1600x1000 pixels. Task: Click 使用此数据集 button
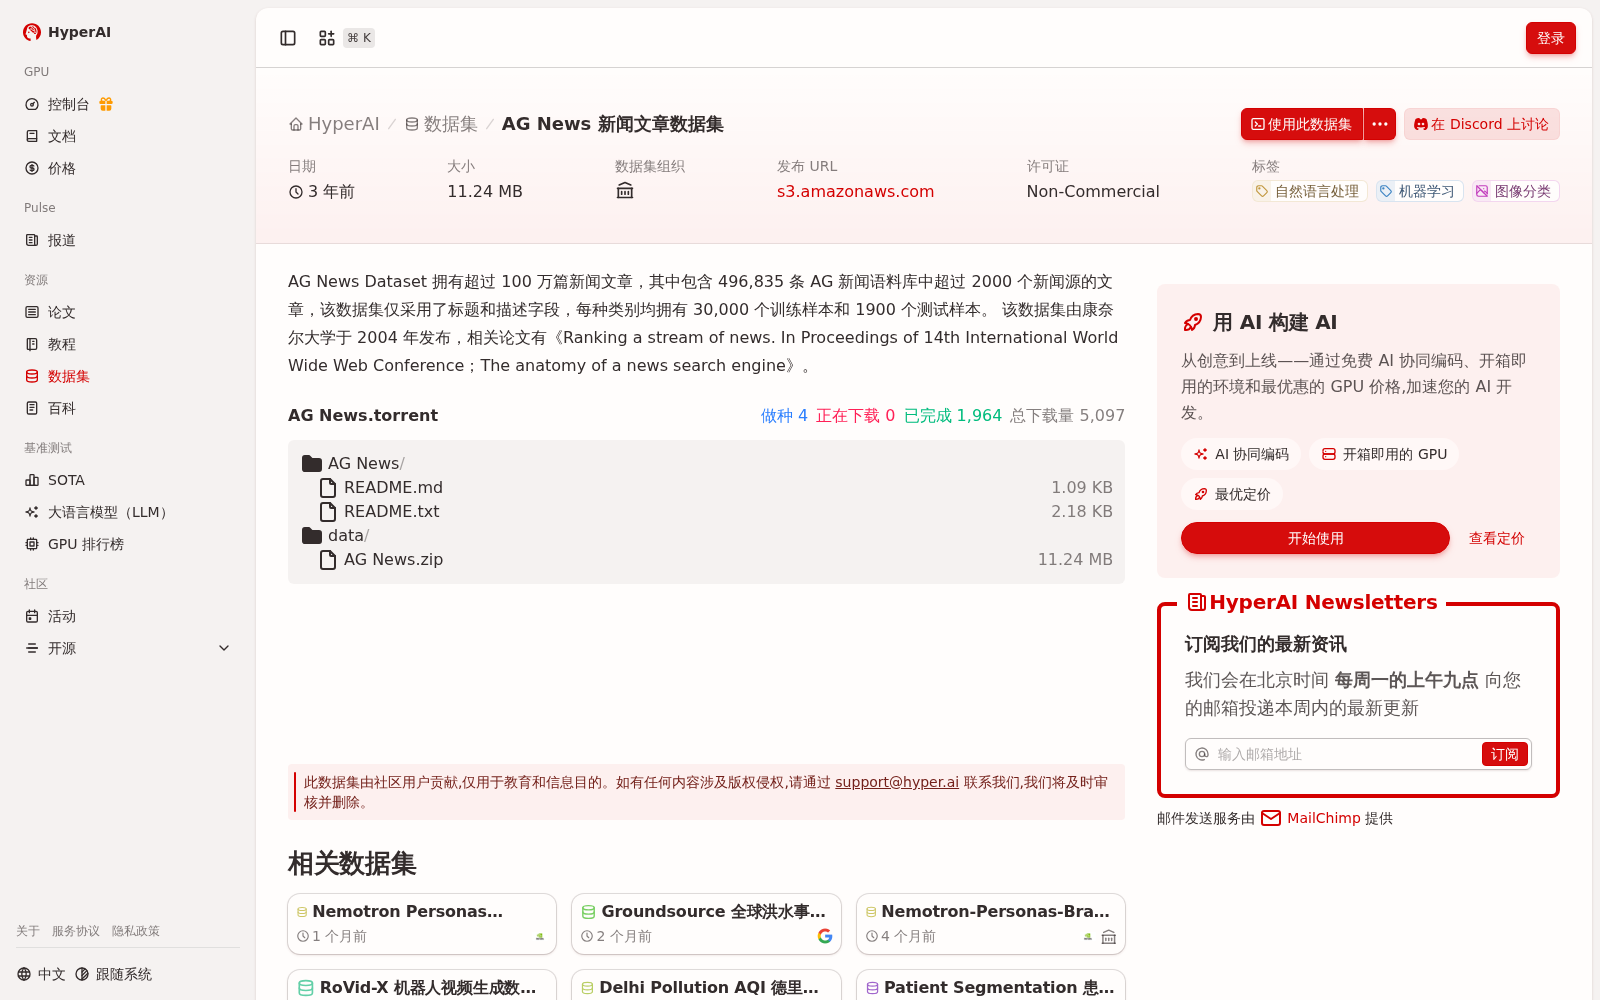click(1301, 124)
